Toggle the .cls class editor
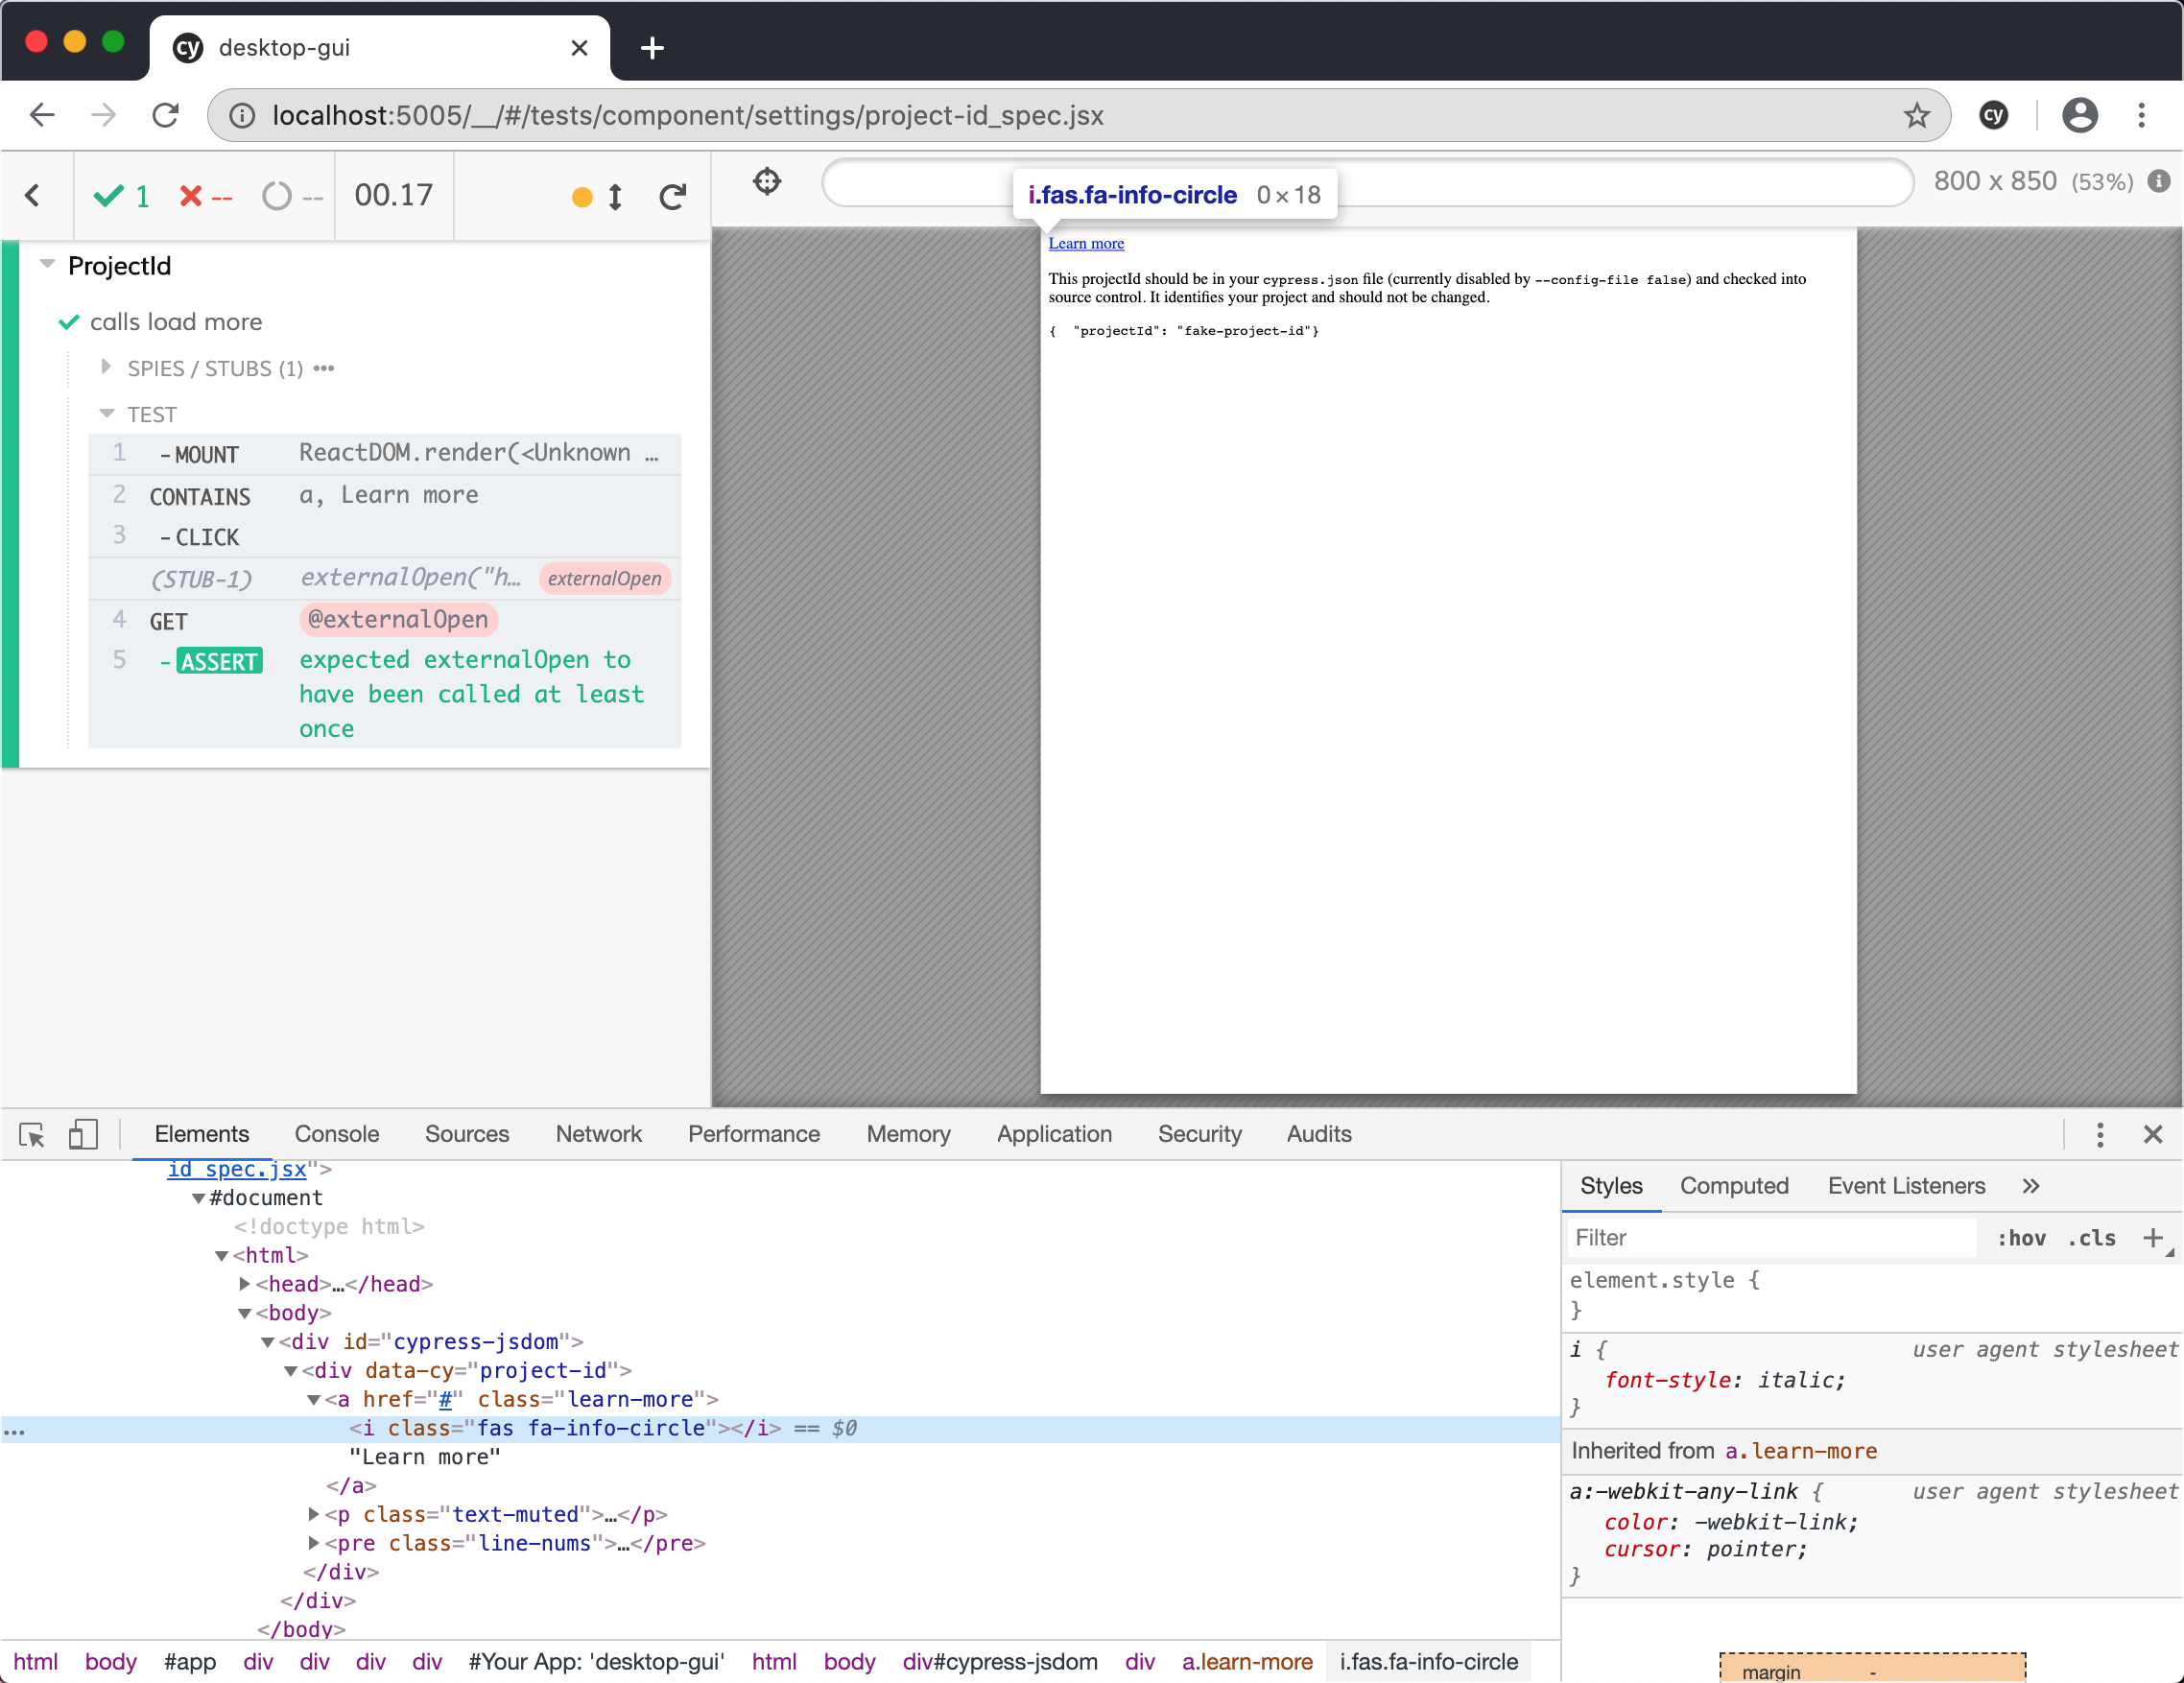The height and width of the screenshot is (1683, 2184). coord(2090,1237)
